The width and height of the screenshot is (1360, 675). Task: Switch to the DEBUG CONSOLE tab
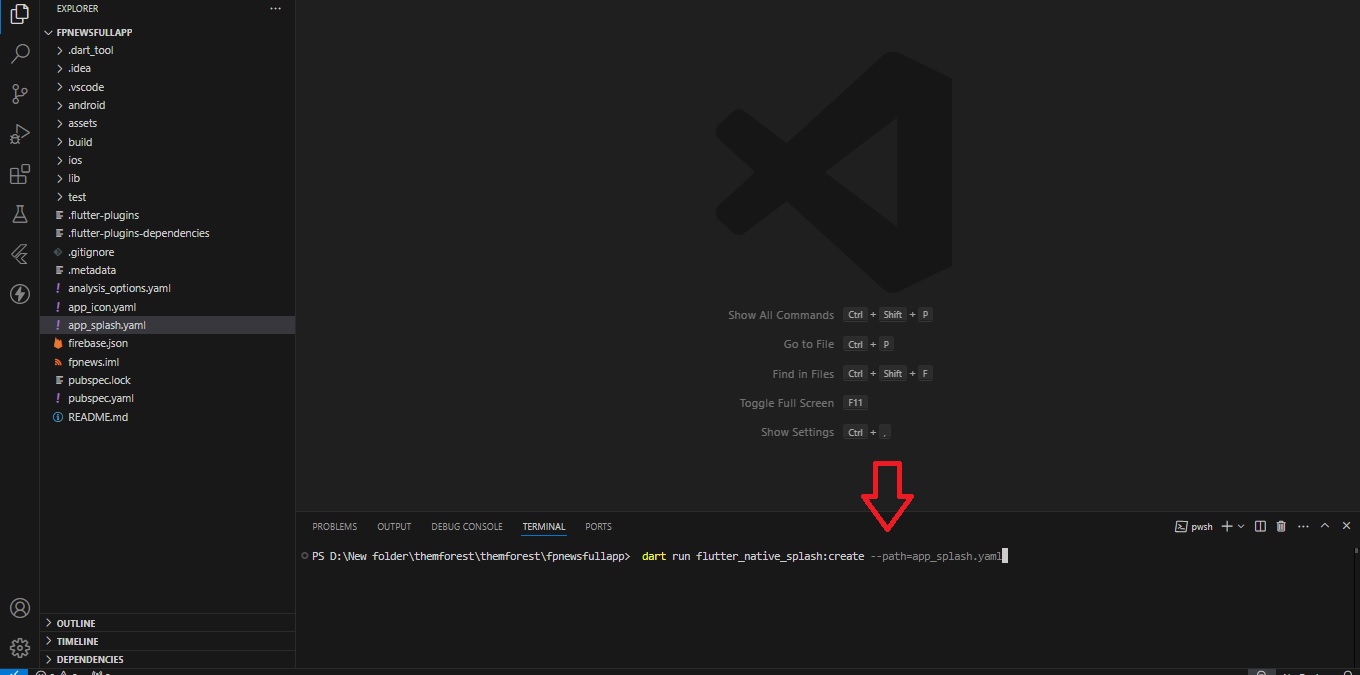click(x=467, y=527)
